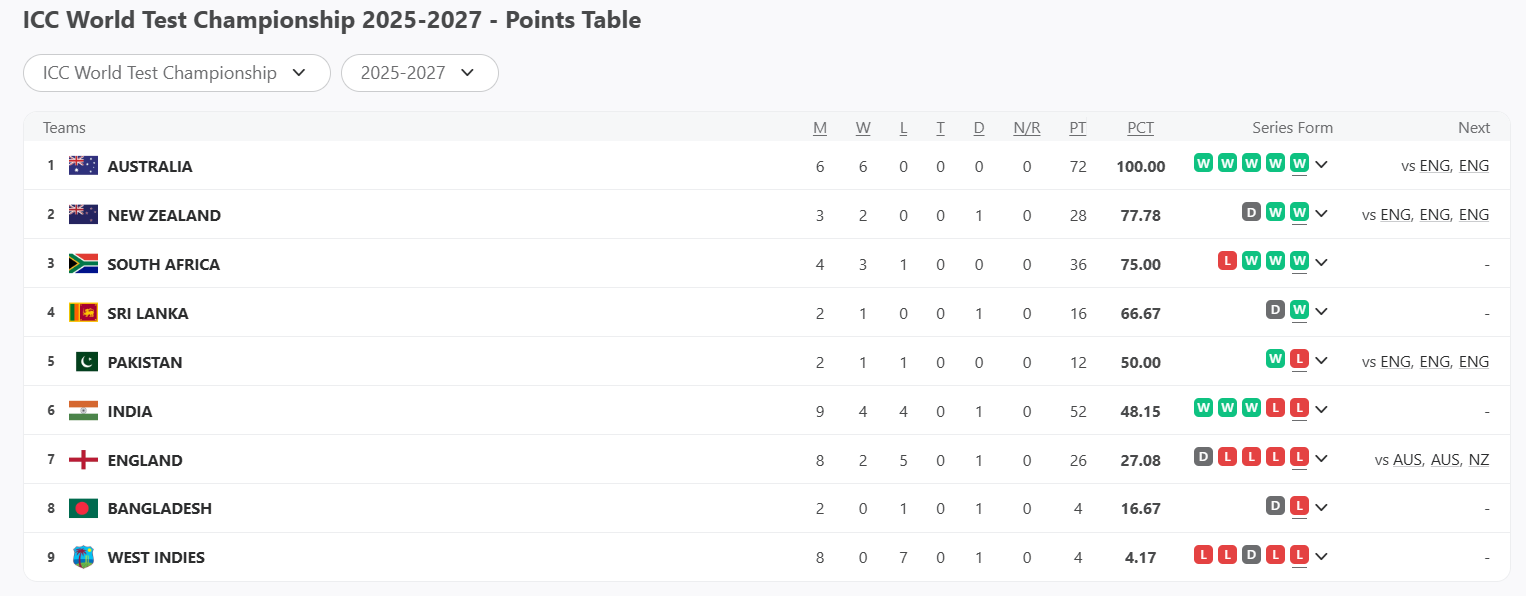Open the NZ fixture link in England's row
Screen dimensions: 1526x596
(x=1479, y=460)
